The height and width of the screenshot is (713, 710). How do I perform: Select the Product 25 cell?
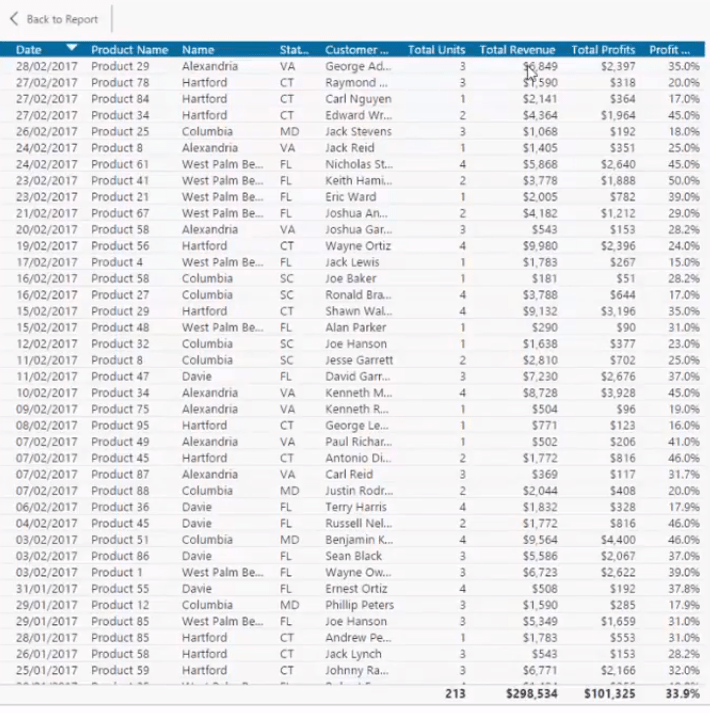tap(120, 132)
